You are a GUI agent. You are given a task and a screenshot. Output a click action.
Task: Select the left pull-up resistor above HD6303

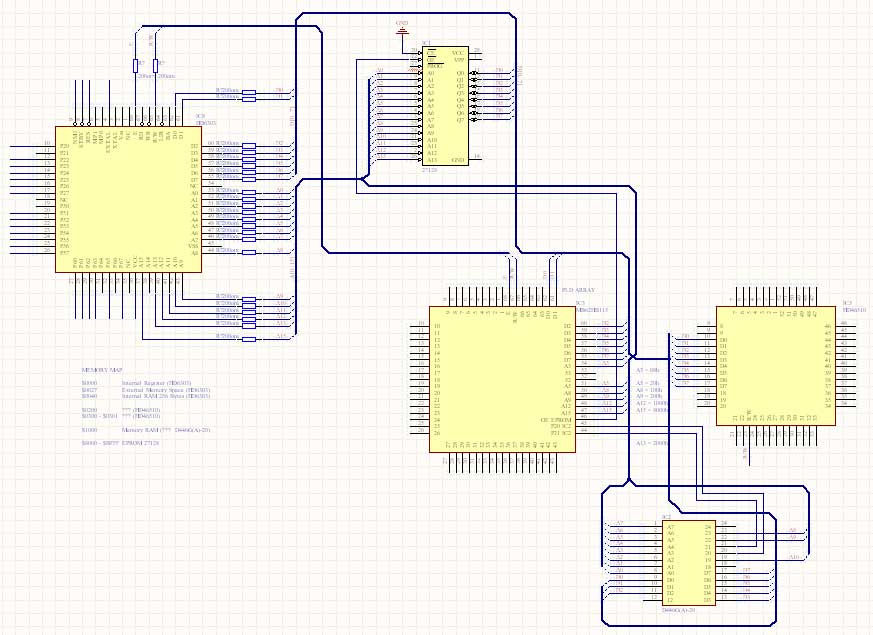coord(136,65)
